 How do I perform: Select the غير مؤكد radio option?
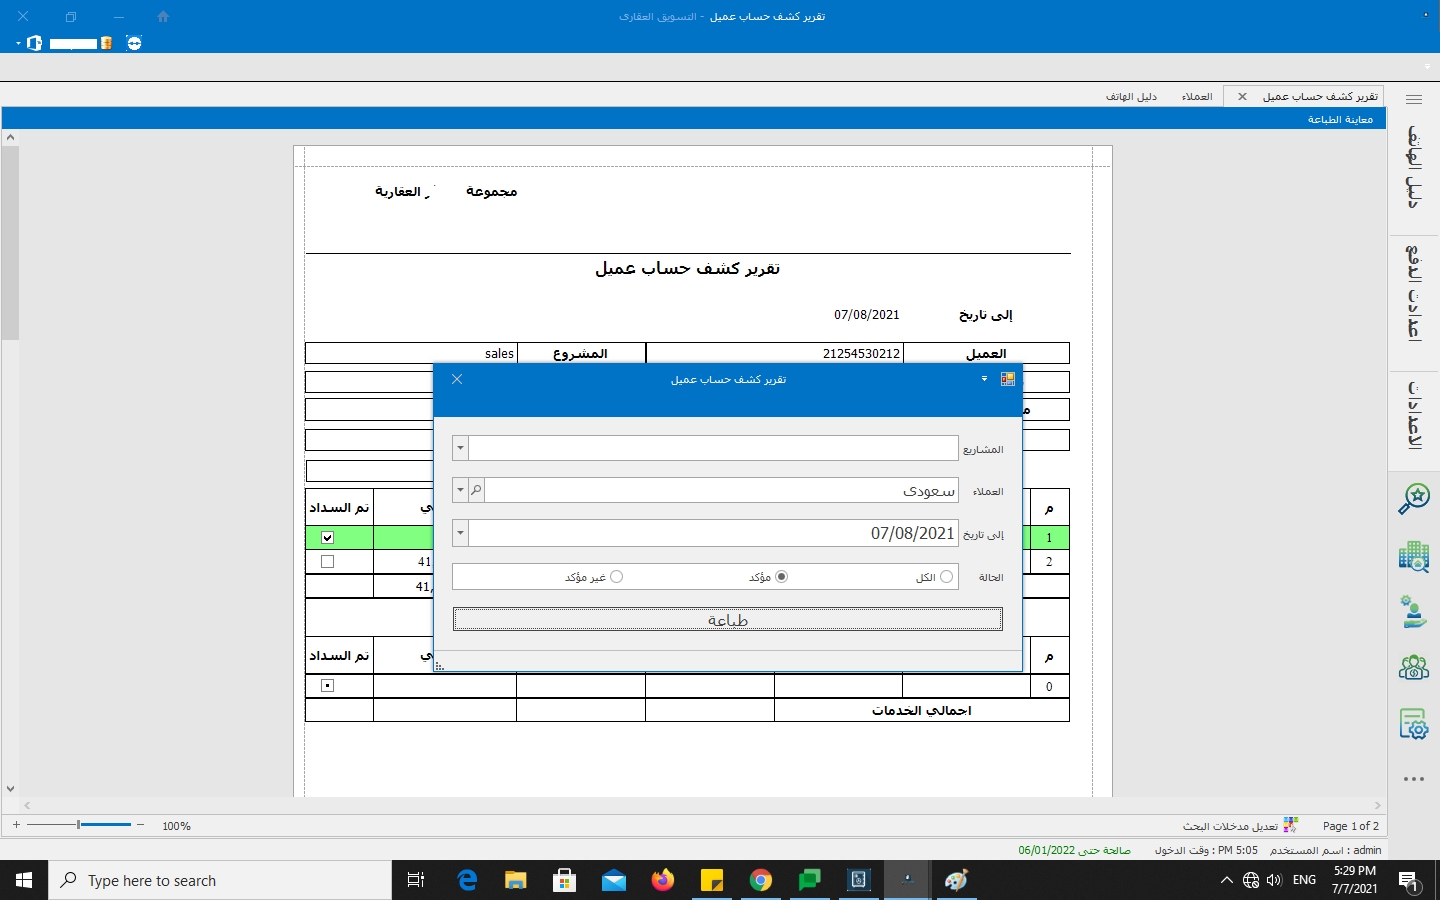(617, 577)
